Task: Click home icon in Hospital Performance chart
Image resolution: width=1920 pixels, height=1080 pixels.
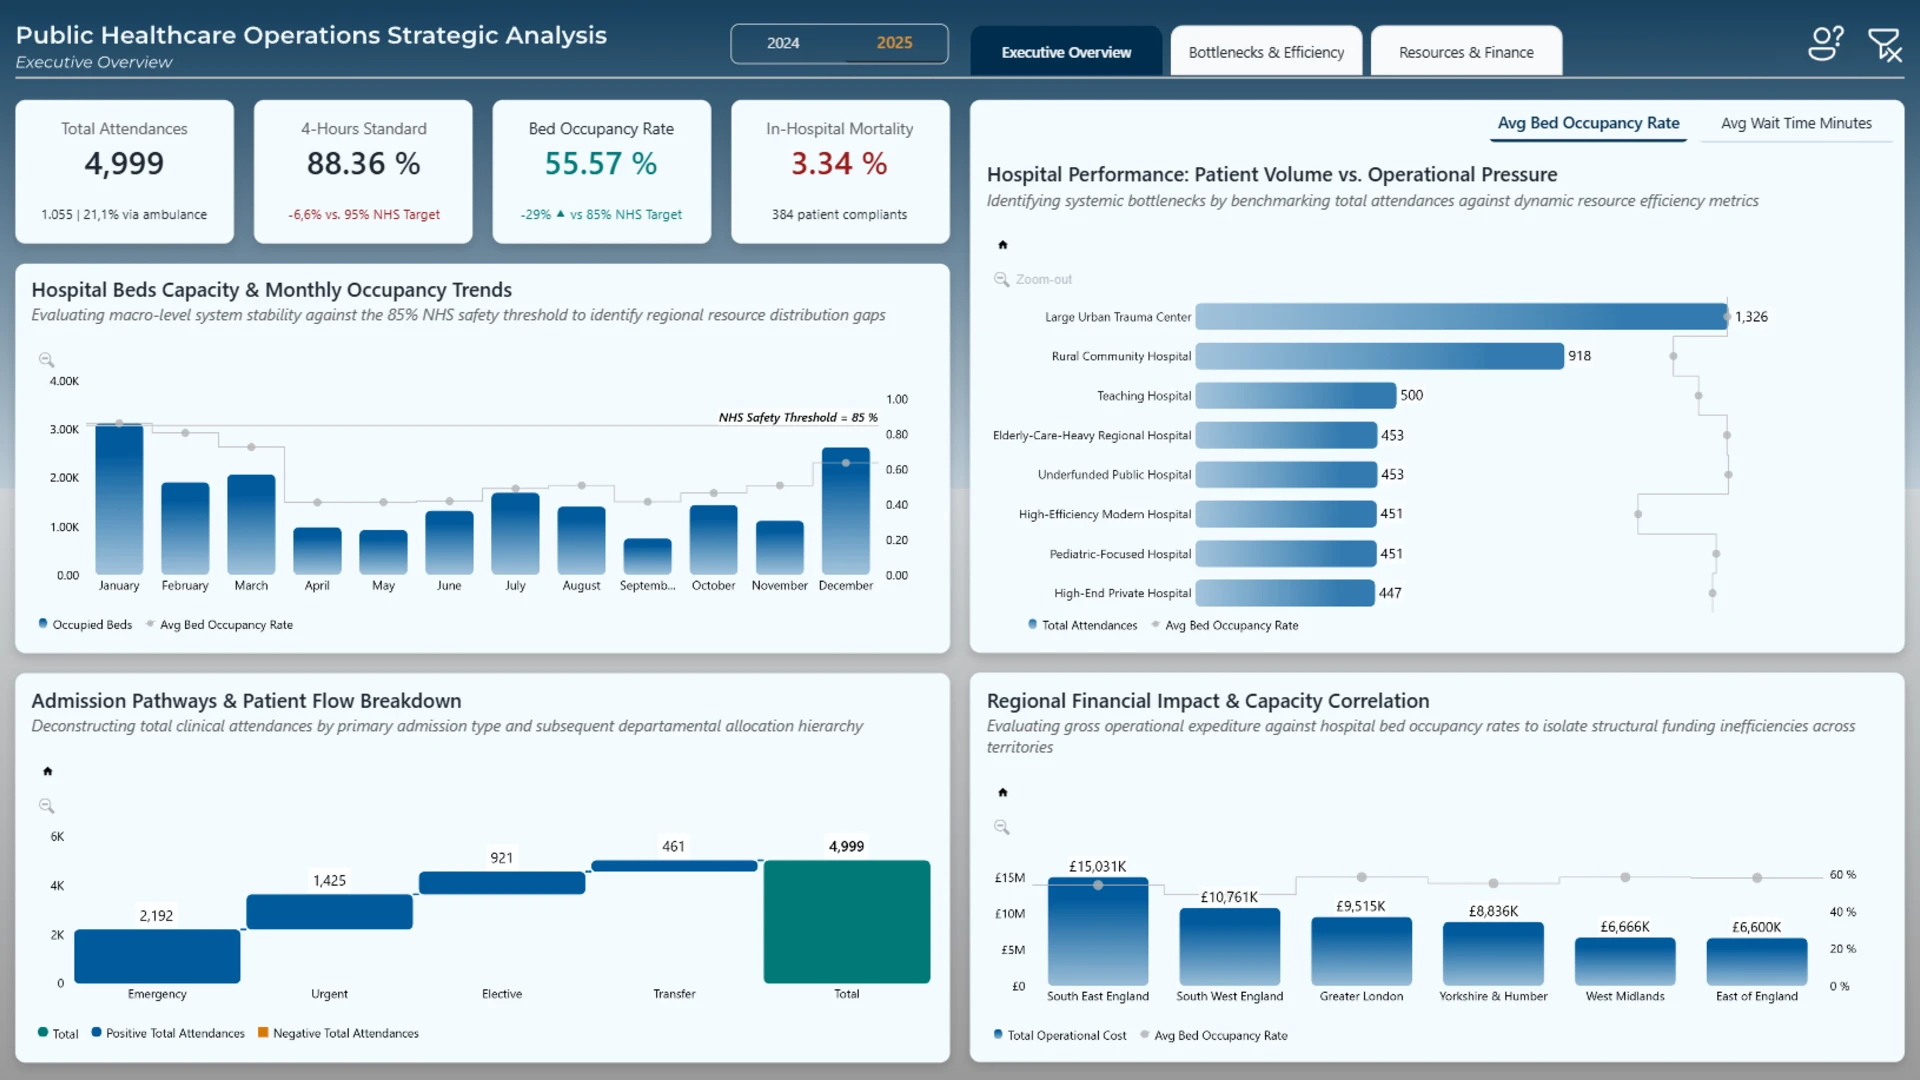Action: point(1002,245)
